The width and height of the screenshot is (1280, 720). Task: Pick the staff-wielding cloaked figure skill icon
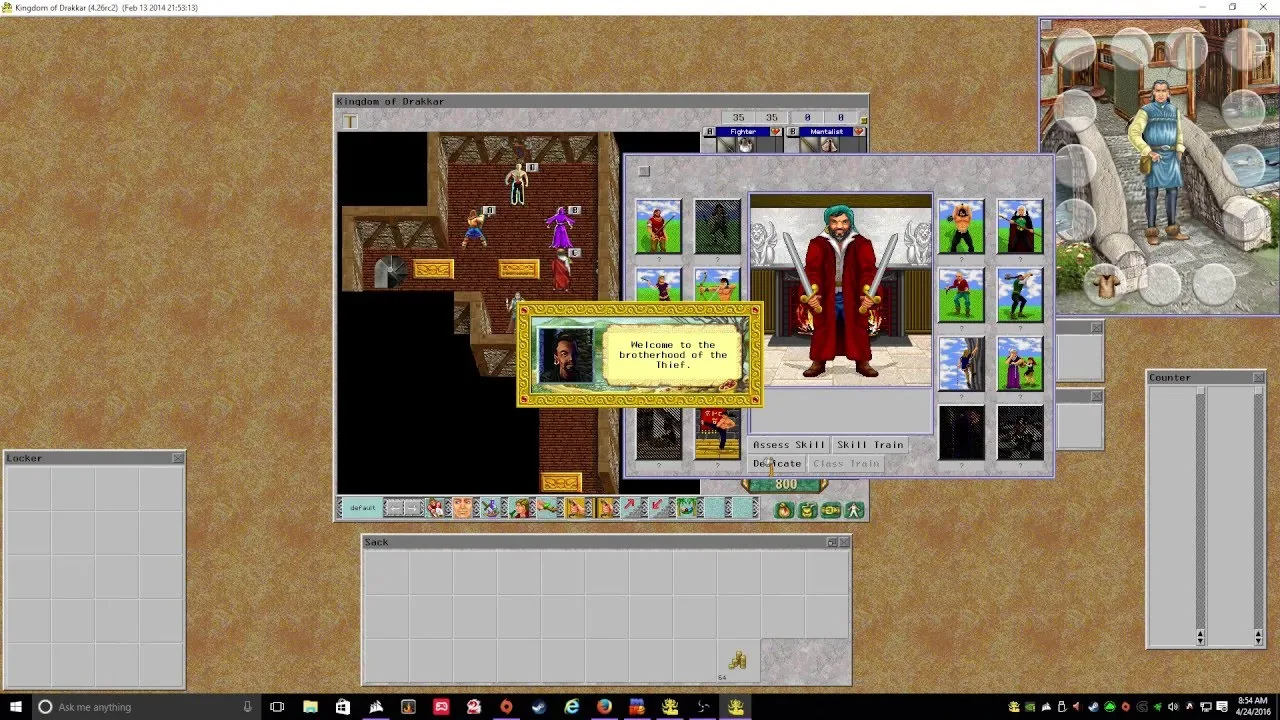(1020, 226)
